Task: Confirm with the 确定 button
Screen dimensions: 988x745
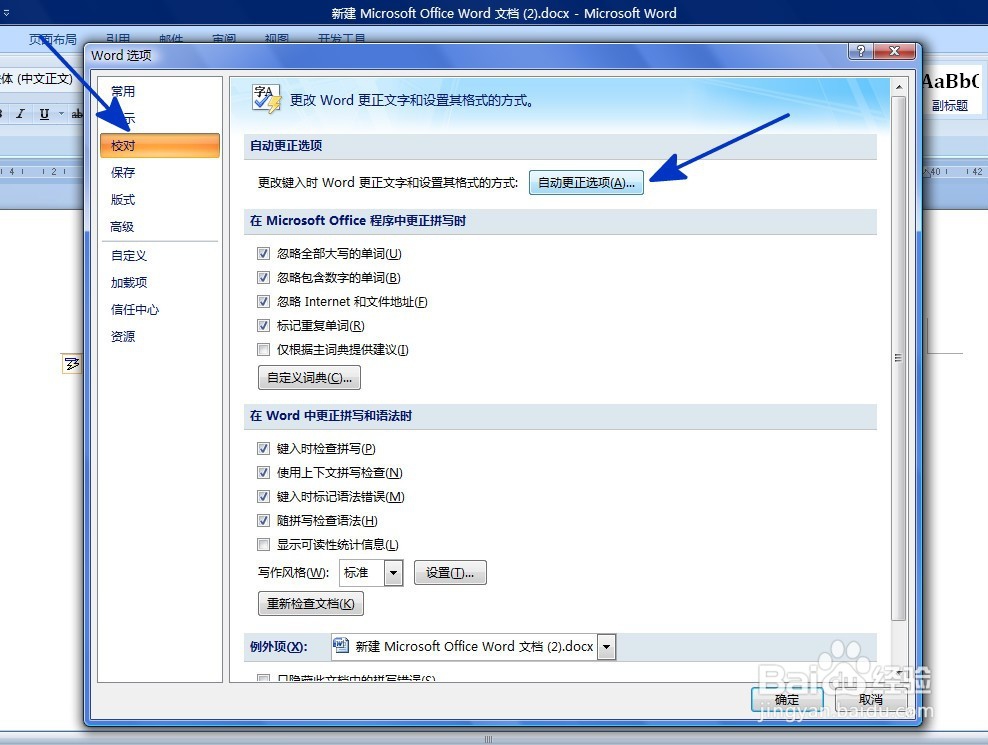Action: click(x=787, y=700)
